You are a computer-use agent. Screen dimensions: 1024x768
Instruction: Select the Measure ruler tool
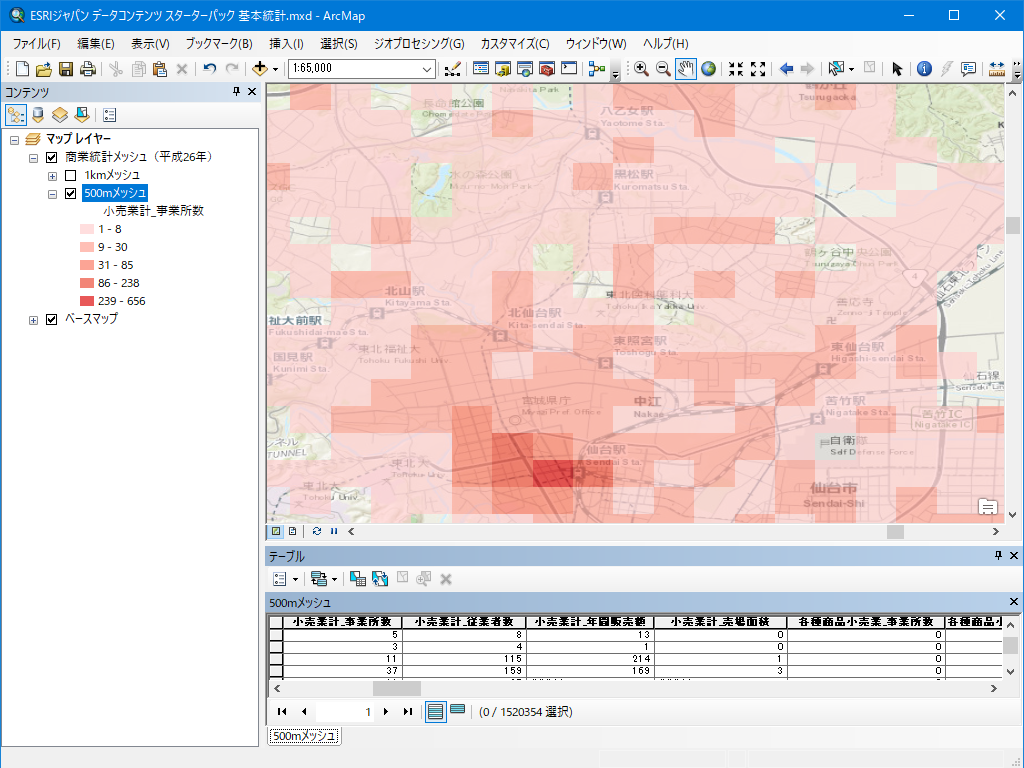point(997,69)
